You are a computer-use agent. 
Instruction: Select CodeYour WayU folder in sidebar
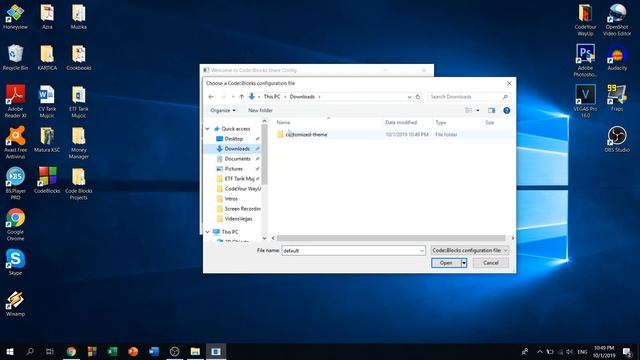click(x=242, y=189)
